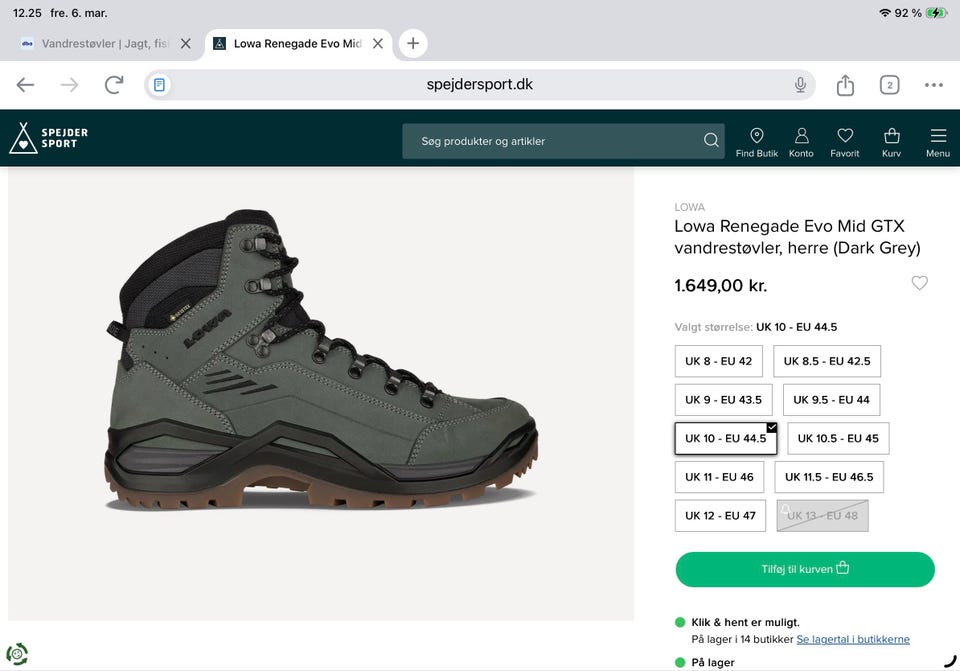960x671 pixels.
Task: Select size UK 10 - EU 44.5
Action: pyautogui.click(x=726, y=438)
